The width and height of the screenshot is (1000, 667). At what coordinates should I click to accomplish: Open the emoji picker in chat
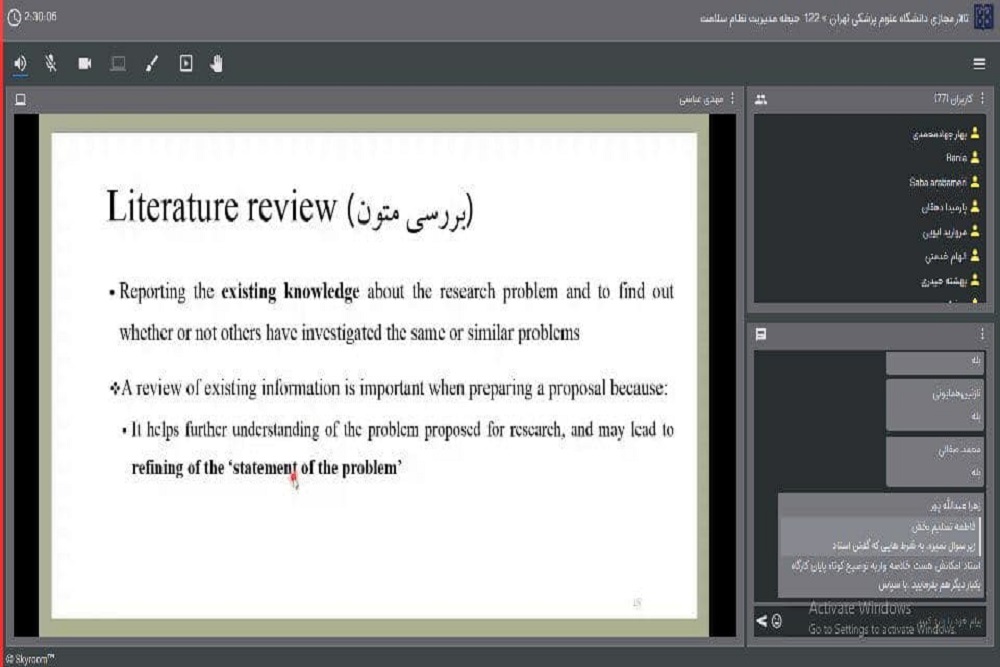pyautogui.click(x=776, y=621)
